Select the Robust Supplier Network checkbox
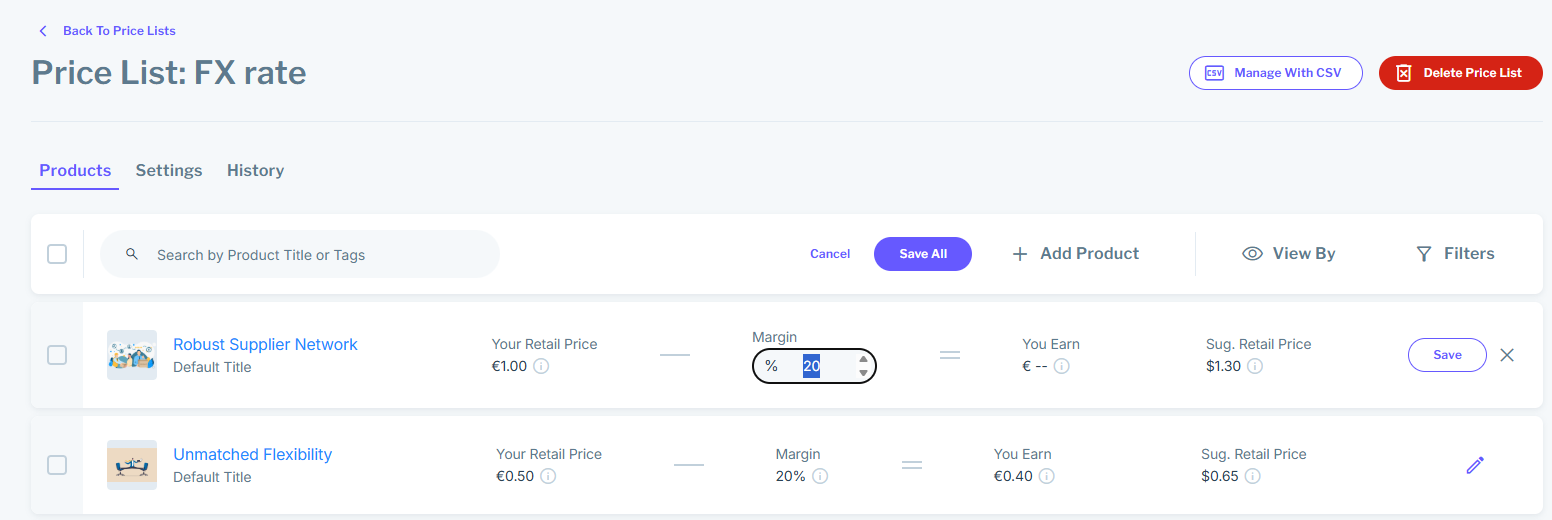 57,355
